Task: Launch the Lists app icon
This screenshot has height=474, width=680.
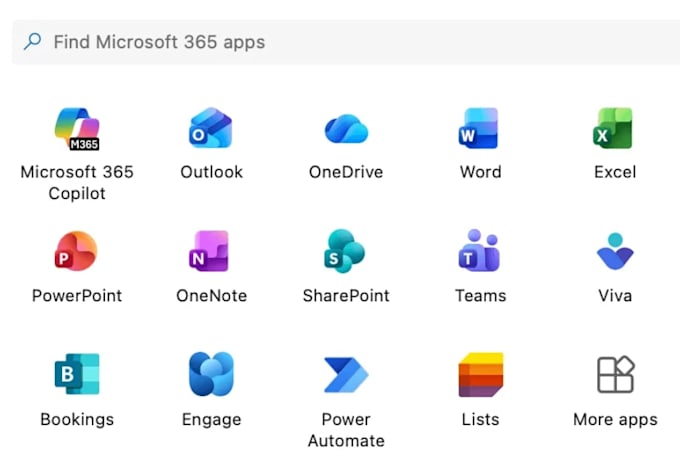Action: [481, 375]
